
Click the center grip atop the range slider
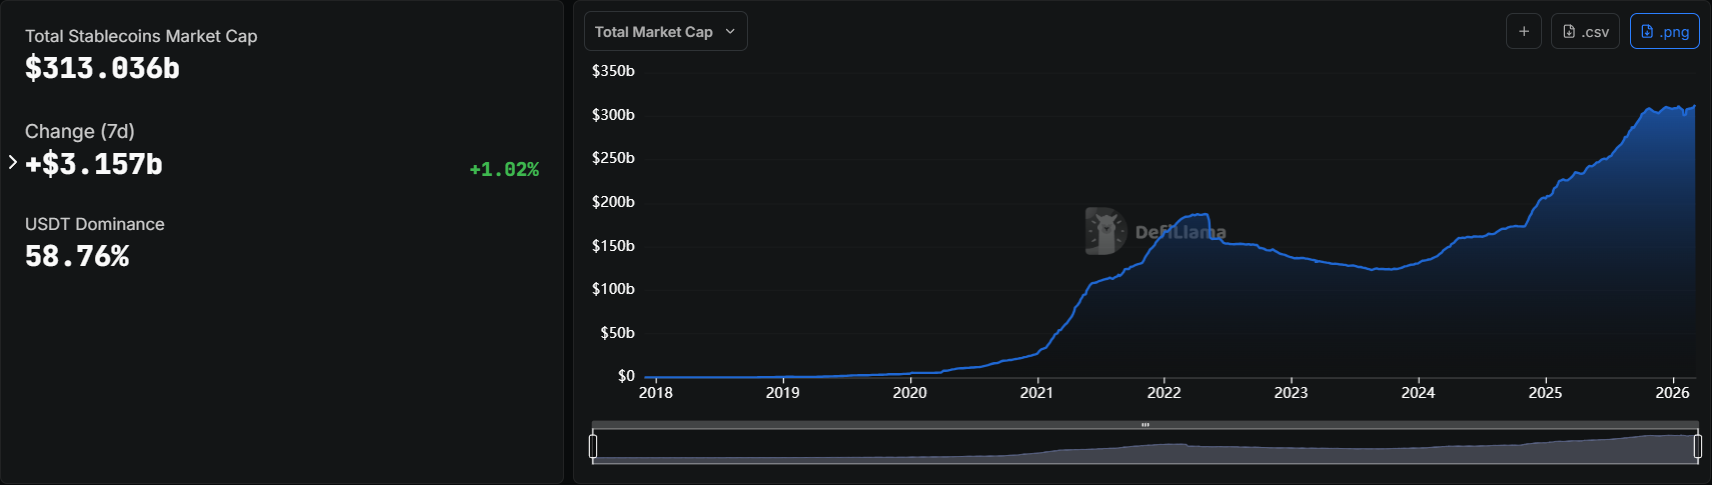[1145, 425]
